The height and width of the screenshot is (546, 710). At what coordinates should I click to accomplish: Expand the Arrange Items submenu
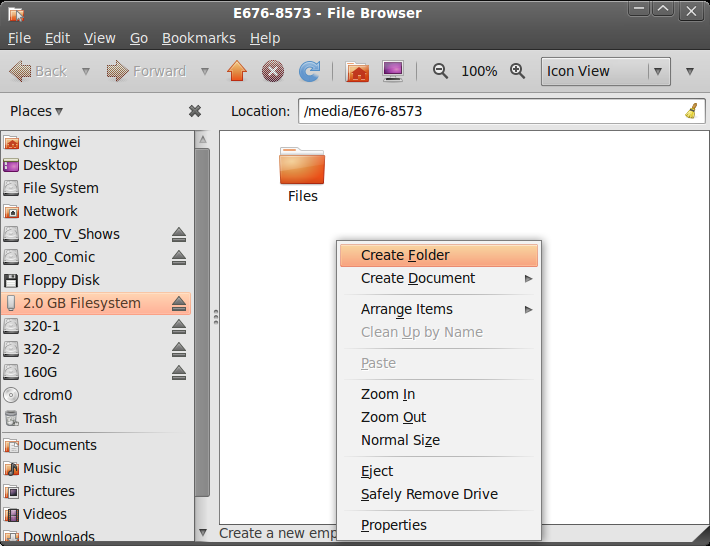coord(439,309)
